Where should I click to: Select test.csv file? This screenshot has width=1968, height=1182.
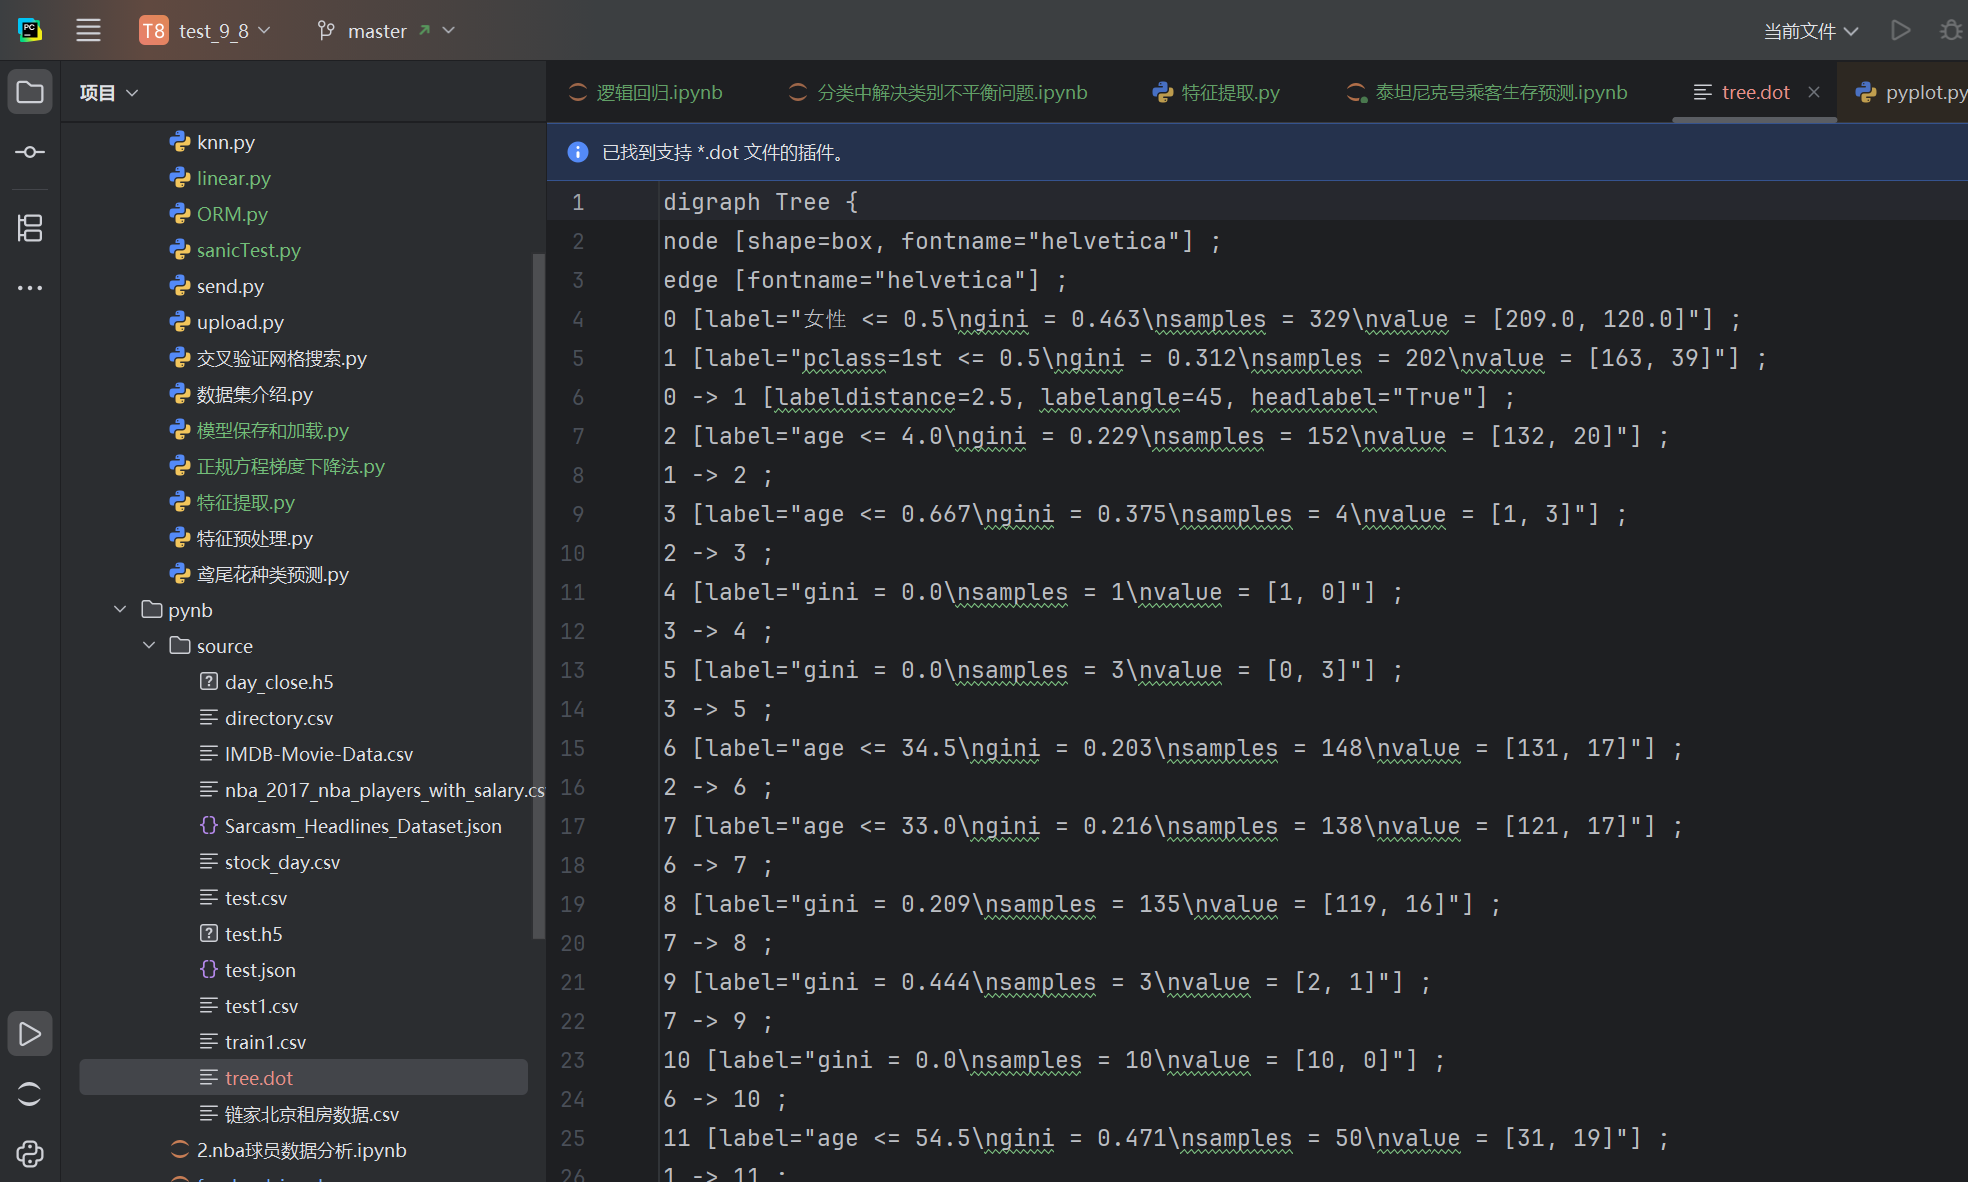[255, 898]
